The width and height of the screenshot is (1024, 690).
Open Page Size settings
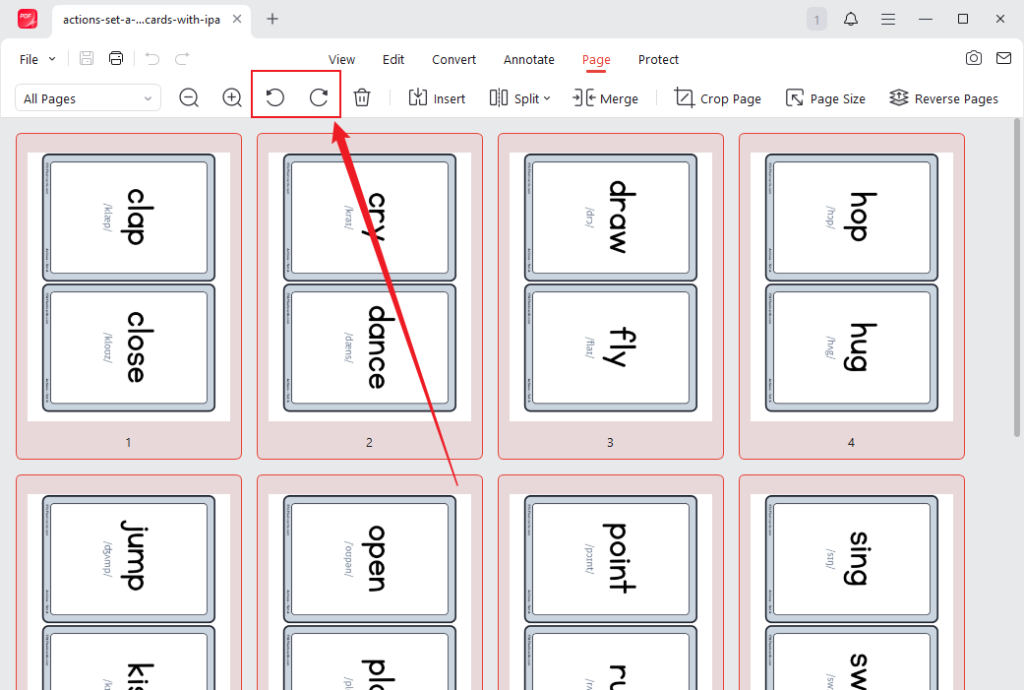(825, 98)
